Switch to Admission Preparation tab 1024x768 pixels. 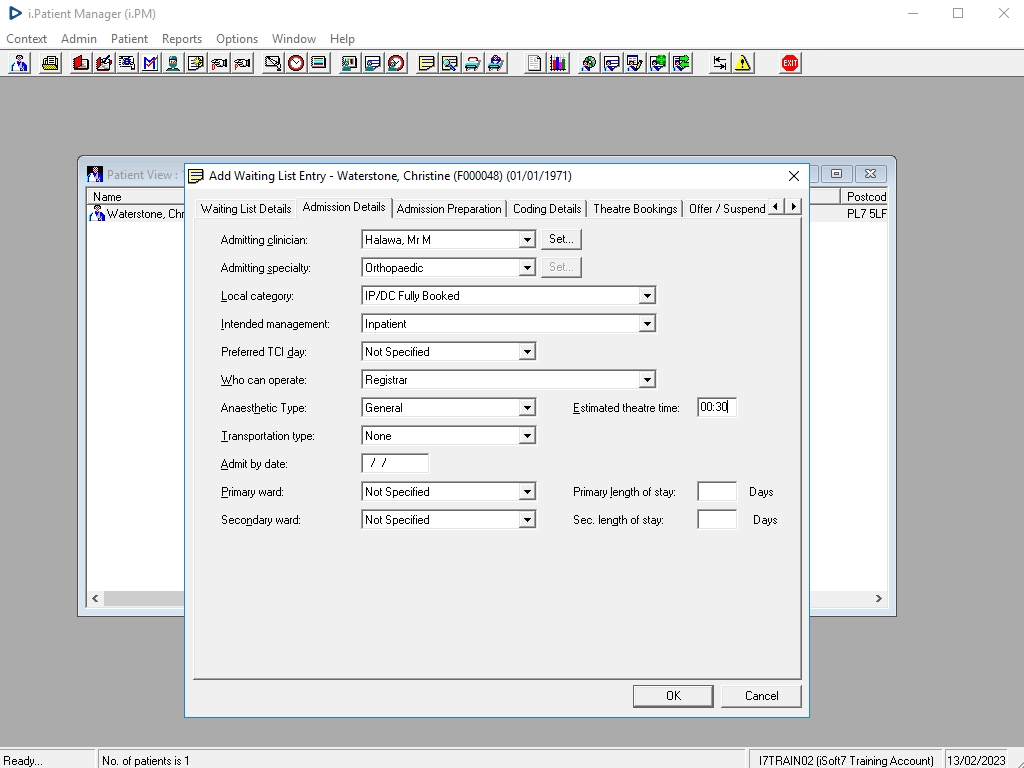pyautogui.click(x=449, y=209)
